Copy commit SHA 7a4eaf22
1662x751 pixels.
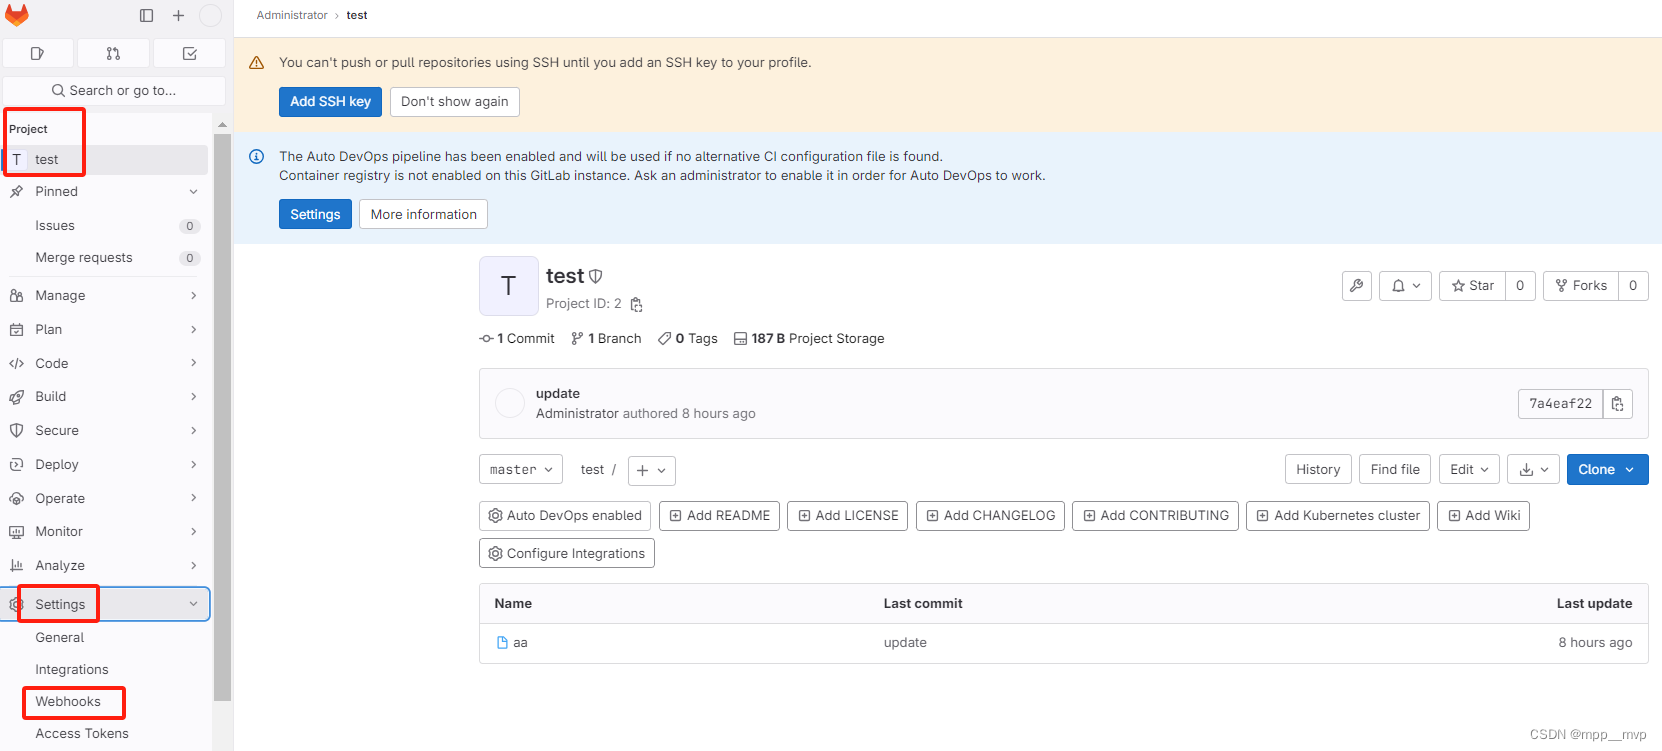click(1617, 403)
